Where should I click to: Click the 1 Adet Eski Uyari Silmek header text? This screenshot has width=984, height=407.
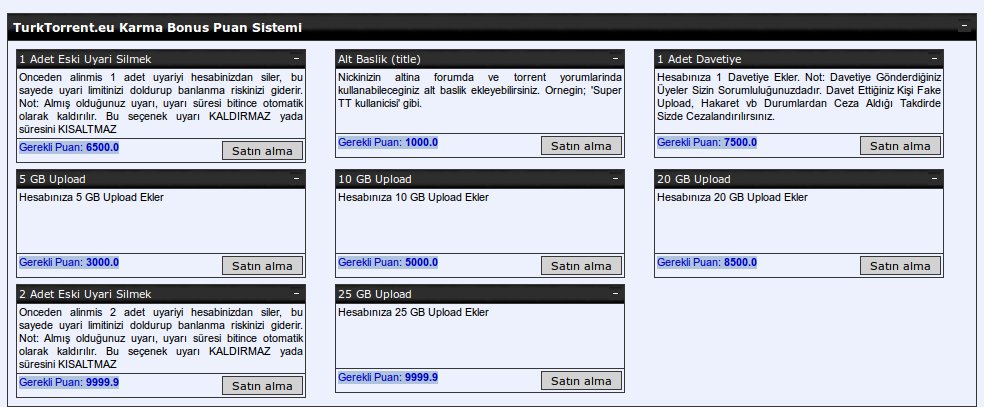point(85,59)
